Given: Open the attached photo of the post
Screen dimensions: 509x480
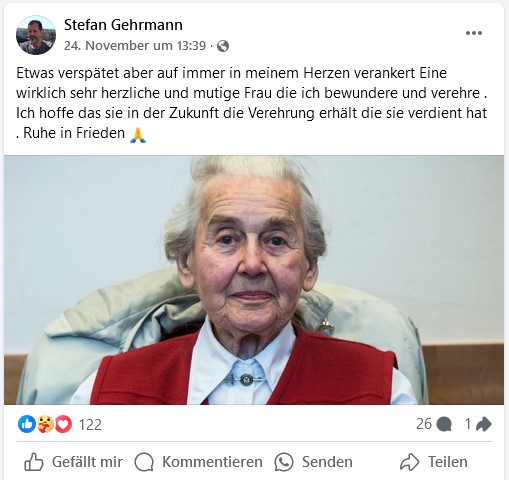Looking at the screenshot, I should pos(254,280).
